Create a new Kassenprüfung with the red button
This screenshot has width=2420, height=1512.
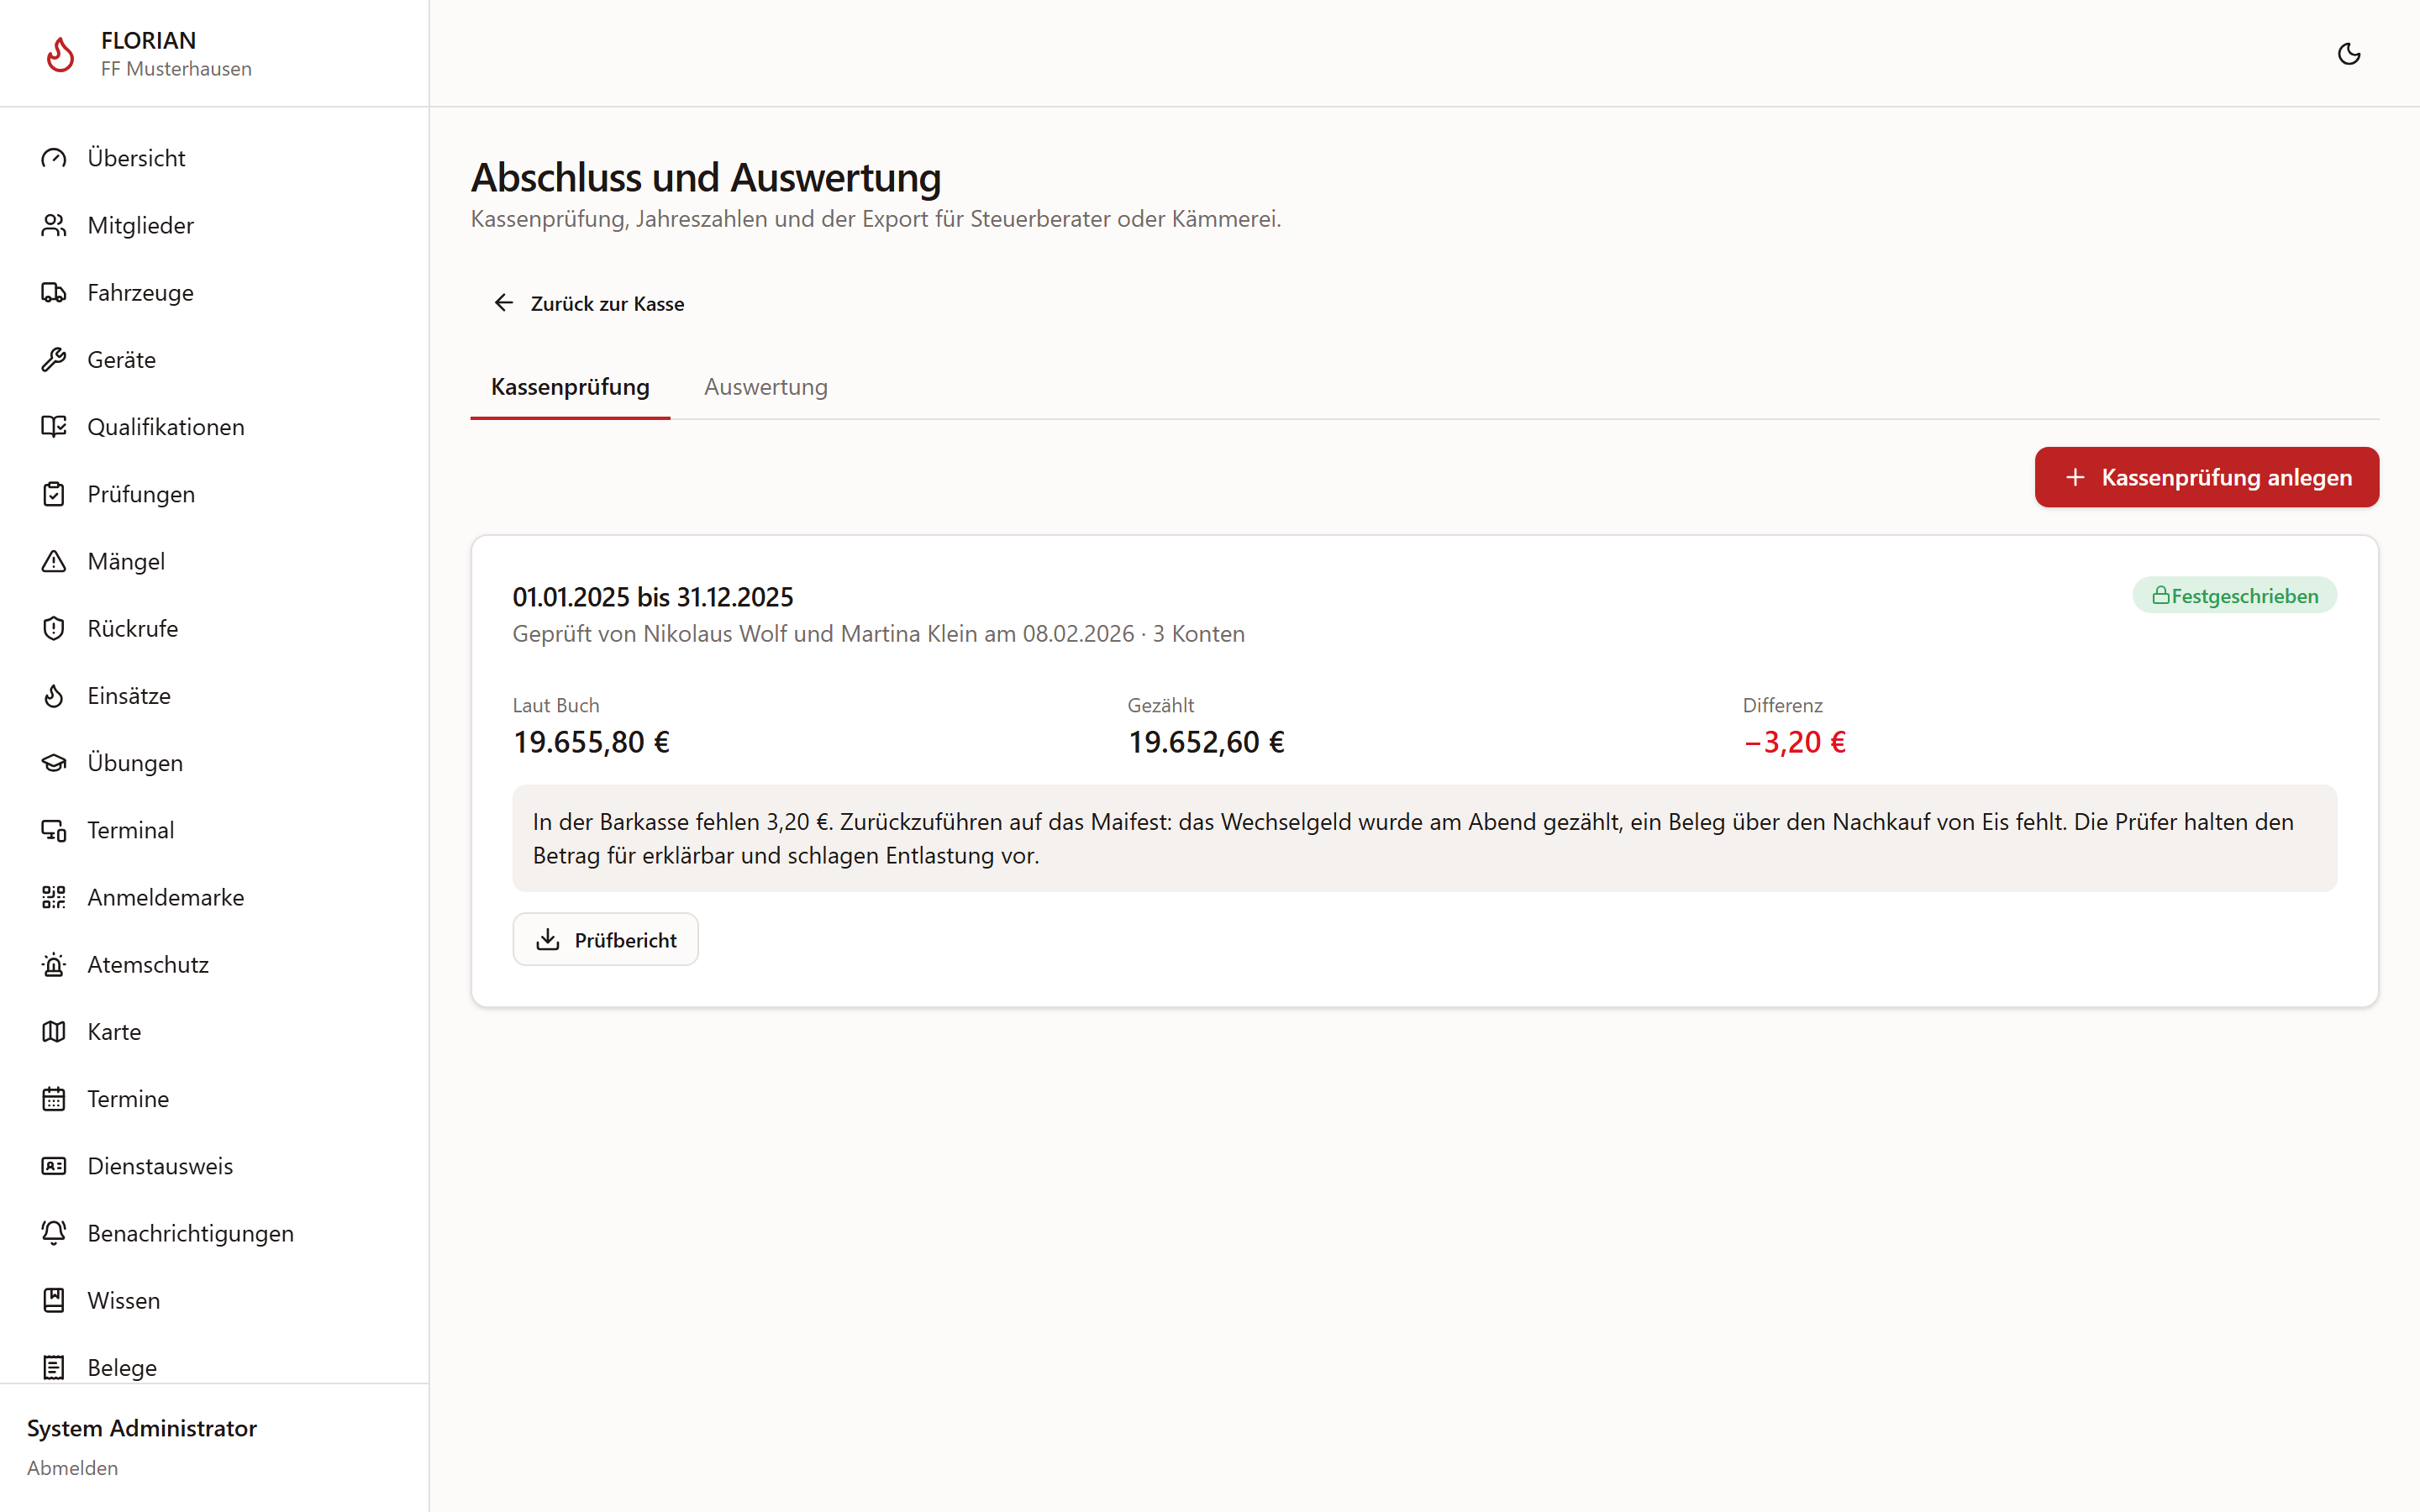(2206, 477)
